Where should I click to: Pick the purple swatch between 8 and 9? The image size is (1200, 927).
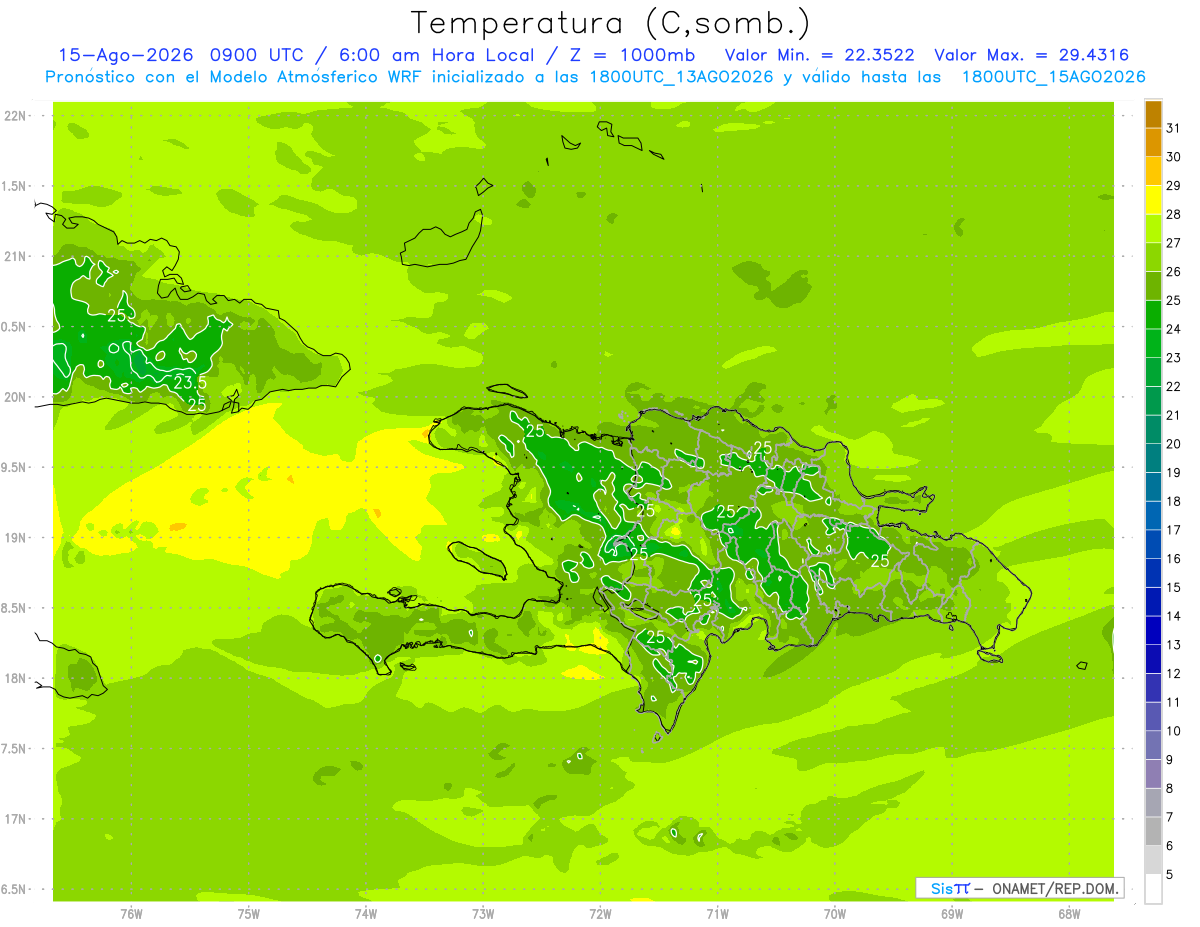pos(1153,773)
